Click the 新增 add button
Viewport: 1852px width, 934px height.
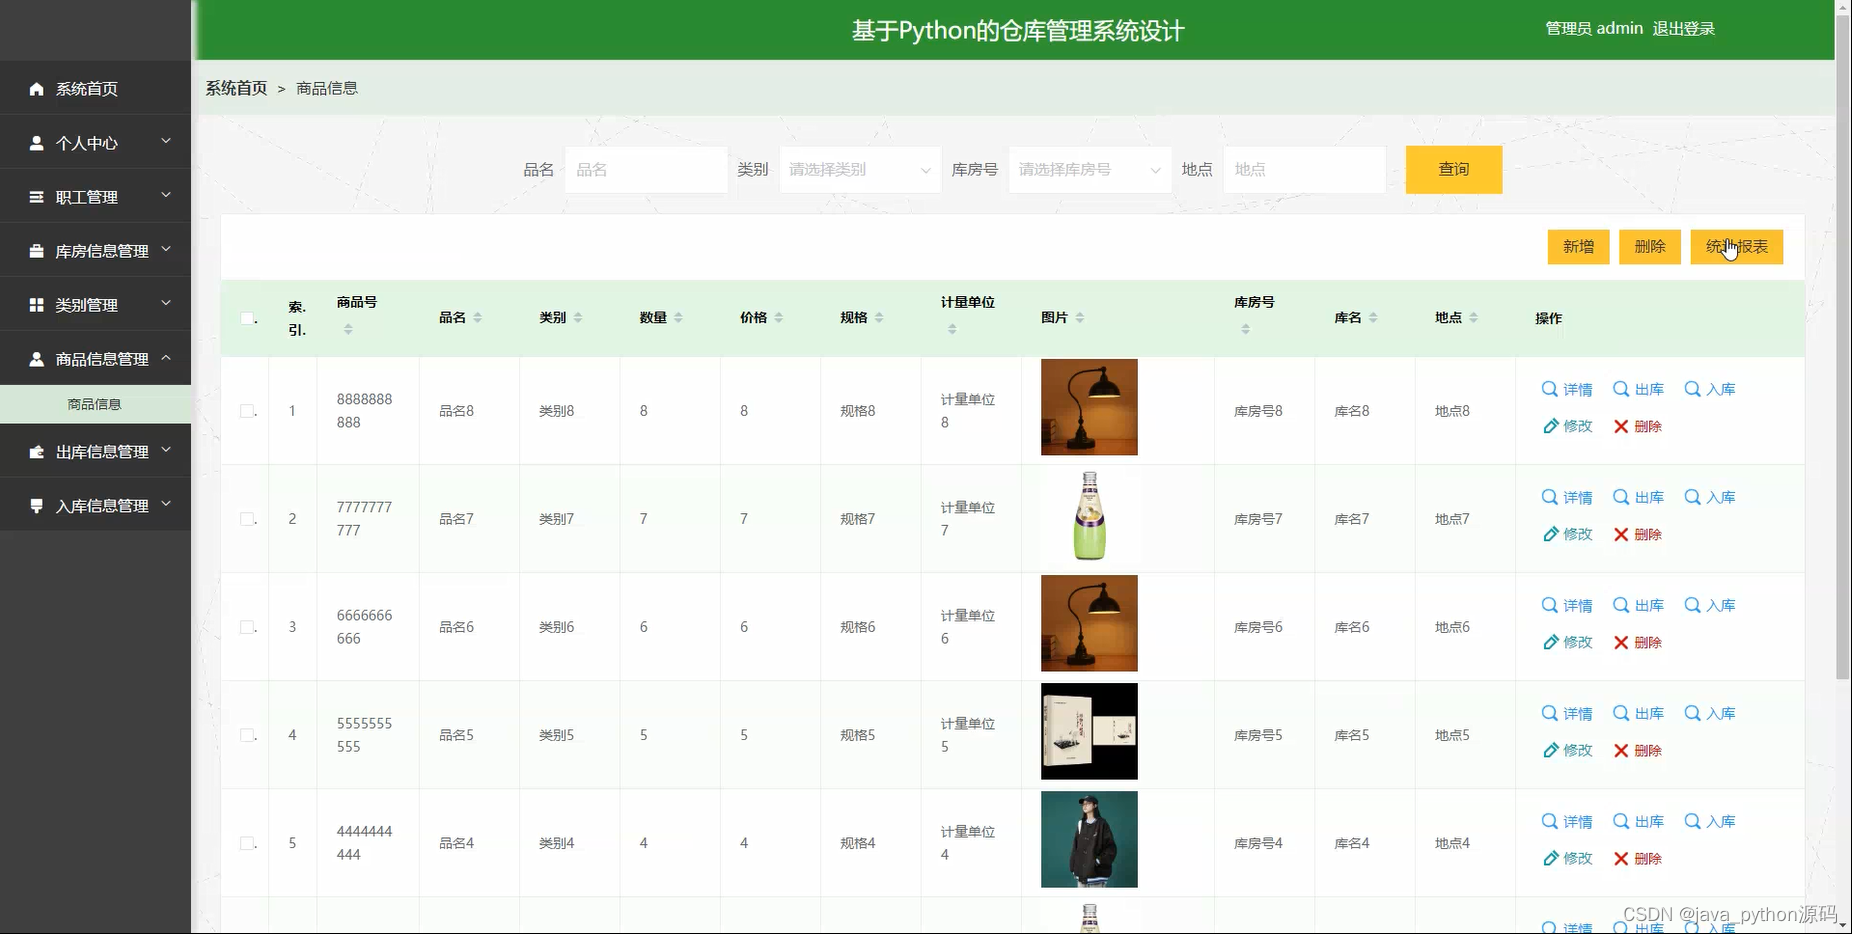(1578, 247)
